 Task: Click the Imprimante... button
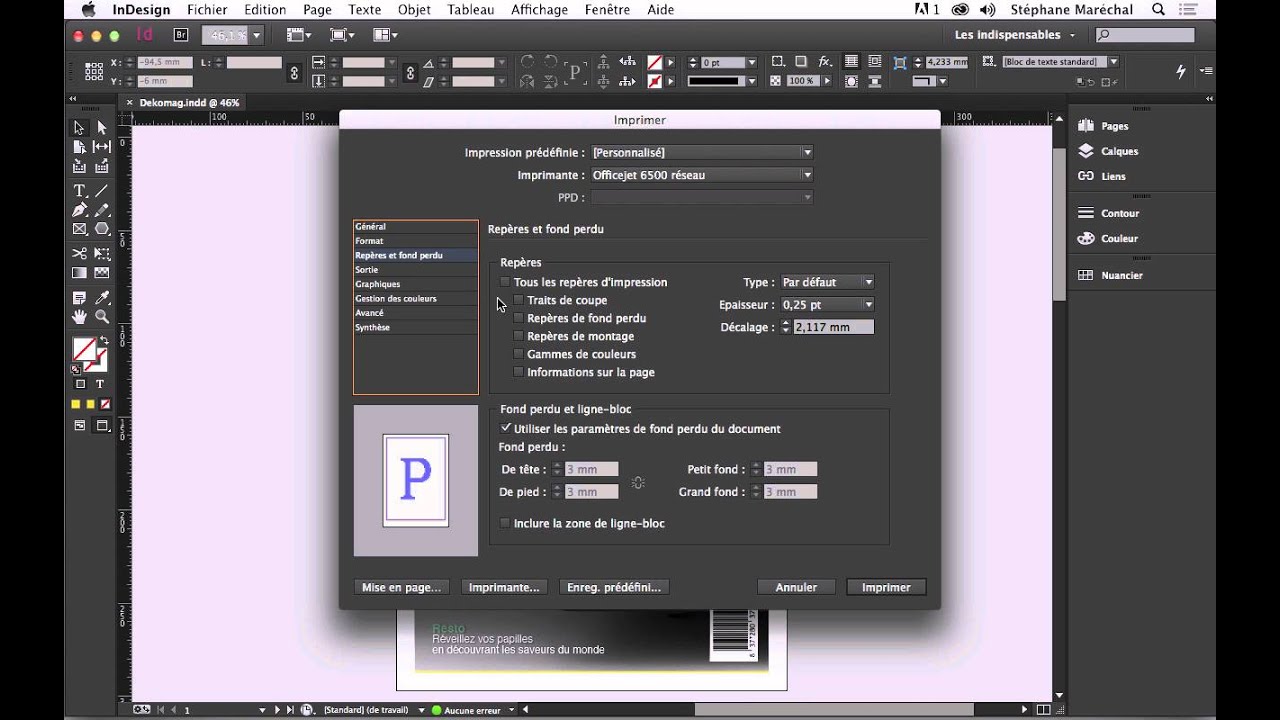(x=504, y=587)
